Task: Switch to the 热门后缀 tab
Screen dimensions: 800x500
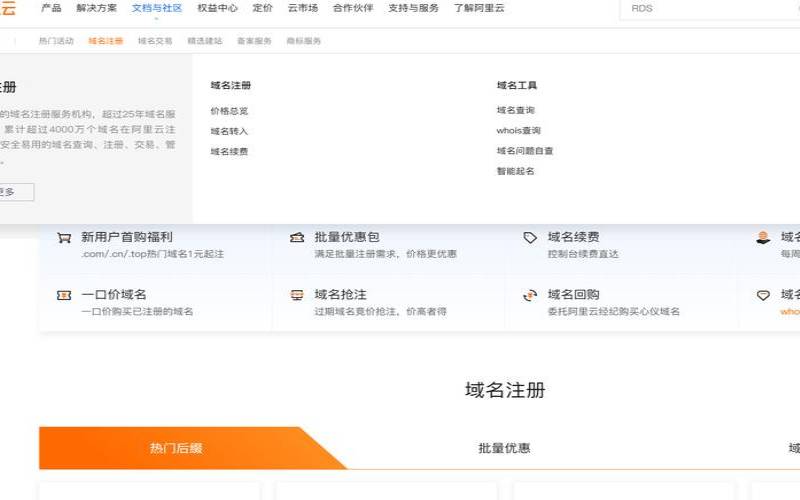Action: [176, 448]
